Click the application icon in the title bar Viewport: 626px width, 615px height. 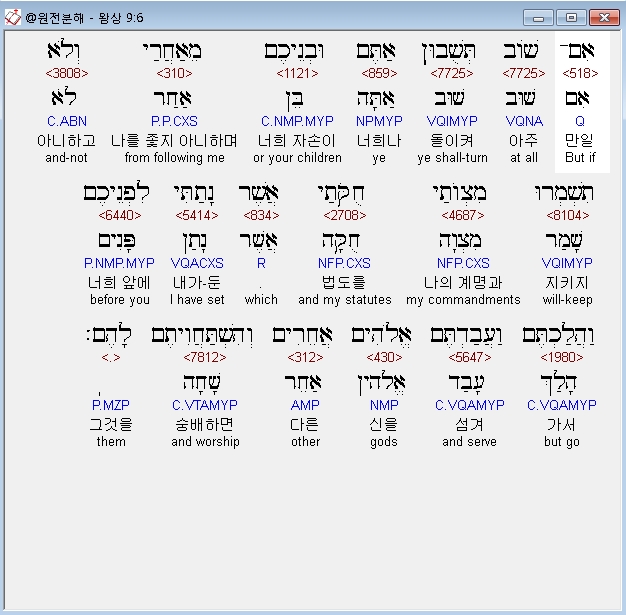click(x=12, y=17)
